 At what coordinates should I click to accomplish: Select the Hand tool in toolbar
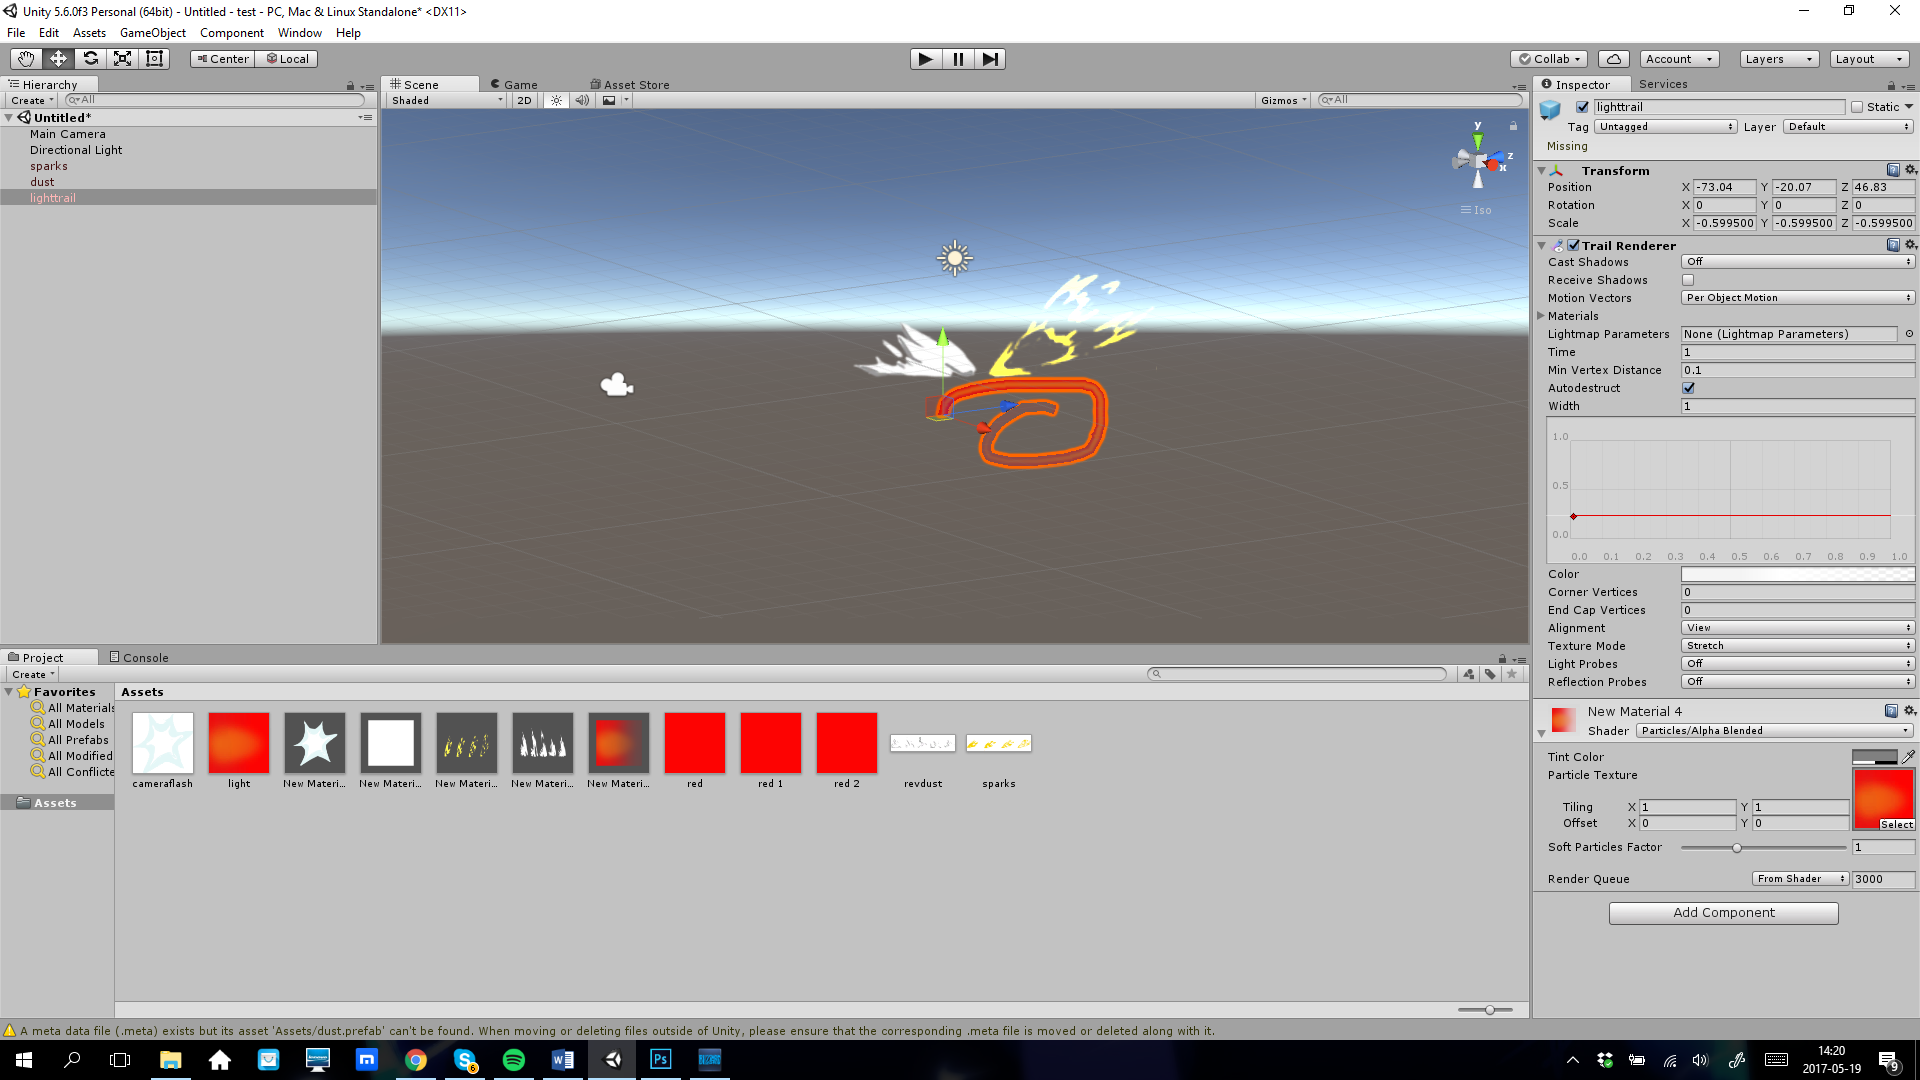[x=26, y=59]
